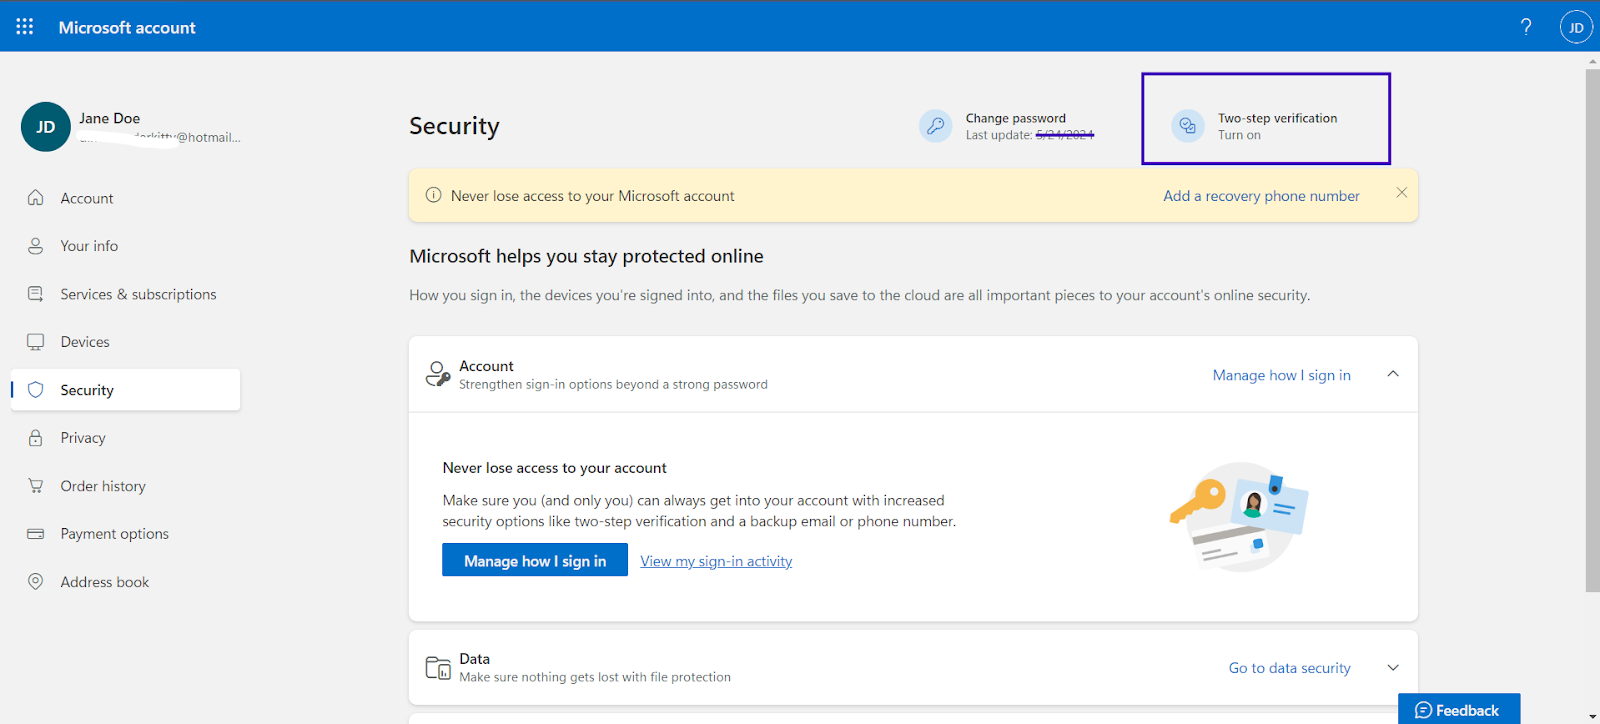Click the Payment options card icon
This screenshot has width=1600, height=724.
[36, 534]
